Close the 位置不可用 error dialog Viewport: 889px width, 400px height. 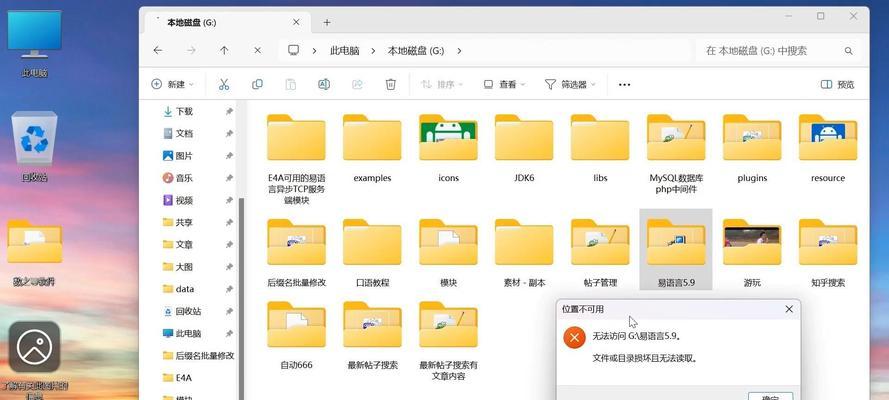tap(789, 309)
